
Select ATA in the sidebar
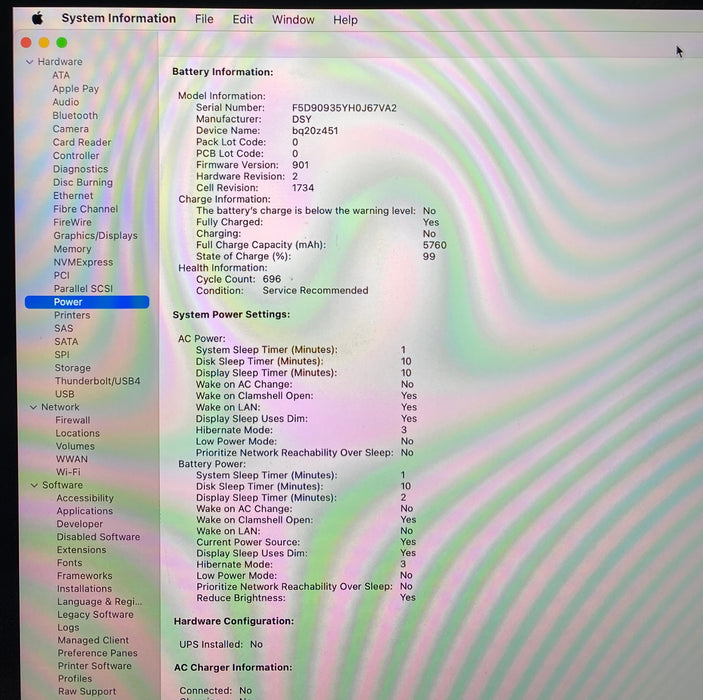point(61,75)
